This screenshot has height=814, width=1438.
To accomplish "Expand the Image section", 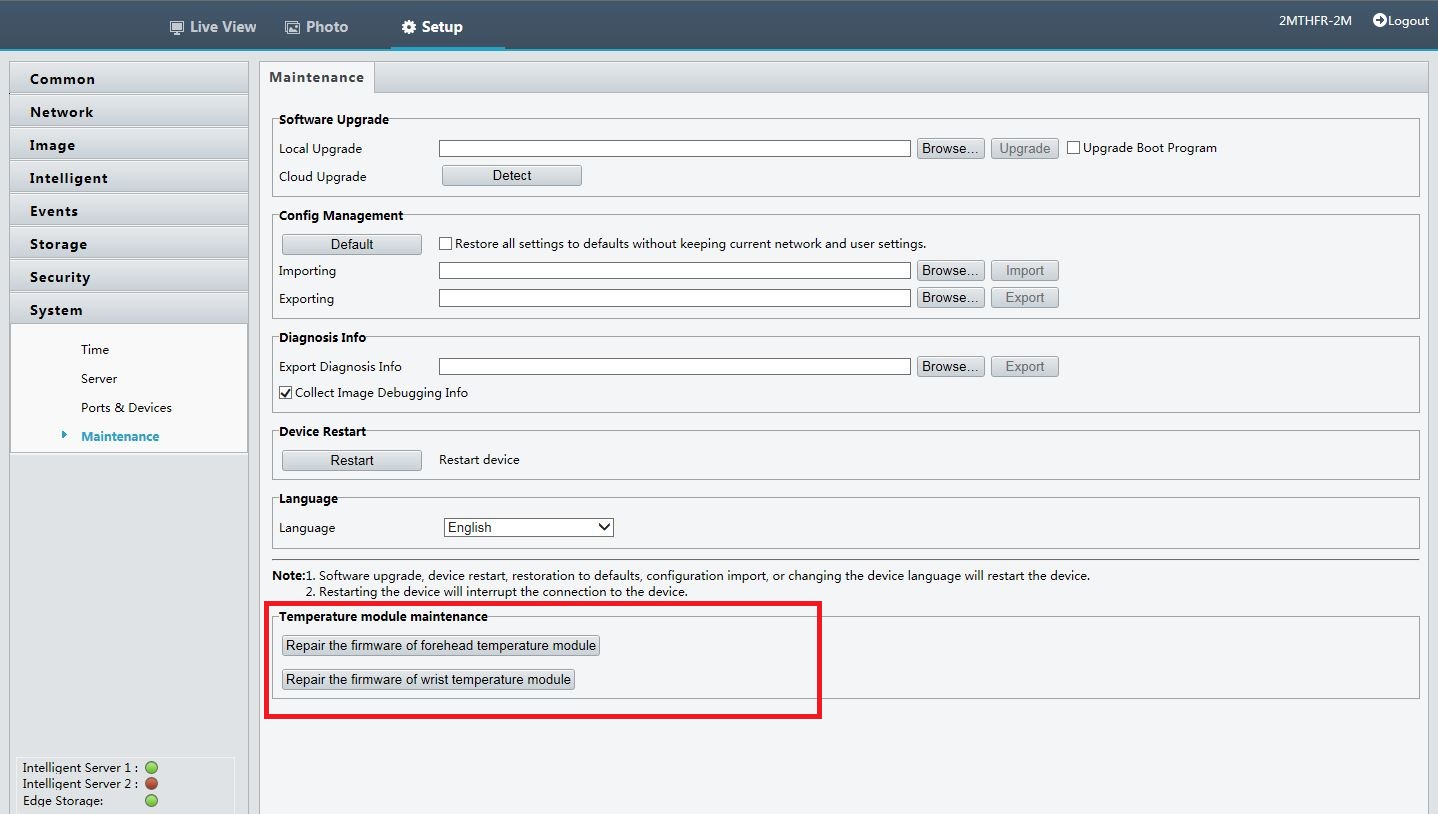I will click(129, 145).
